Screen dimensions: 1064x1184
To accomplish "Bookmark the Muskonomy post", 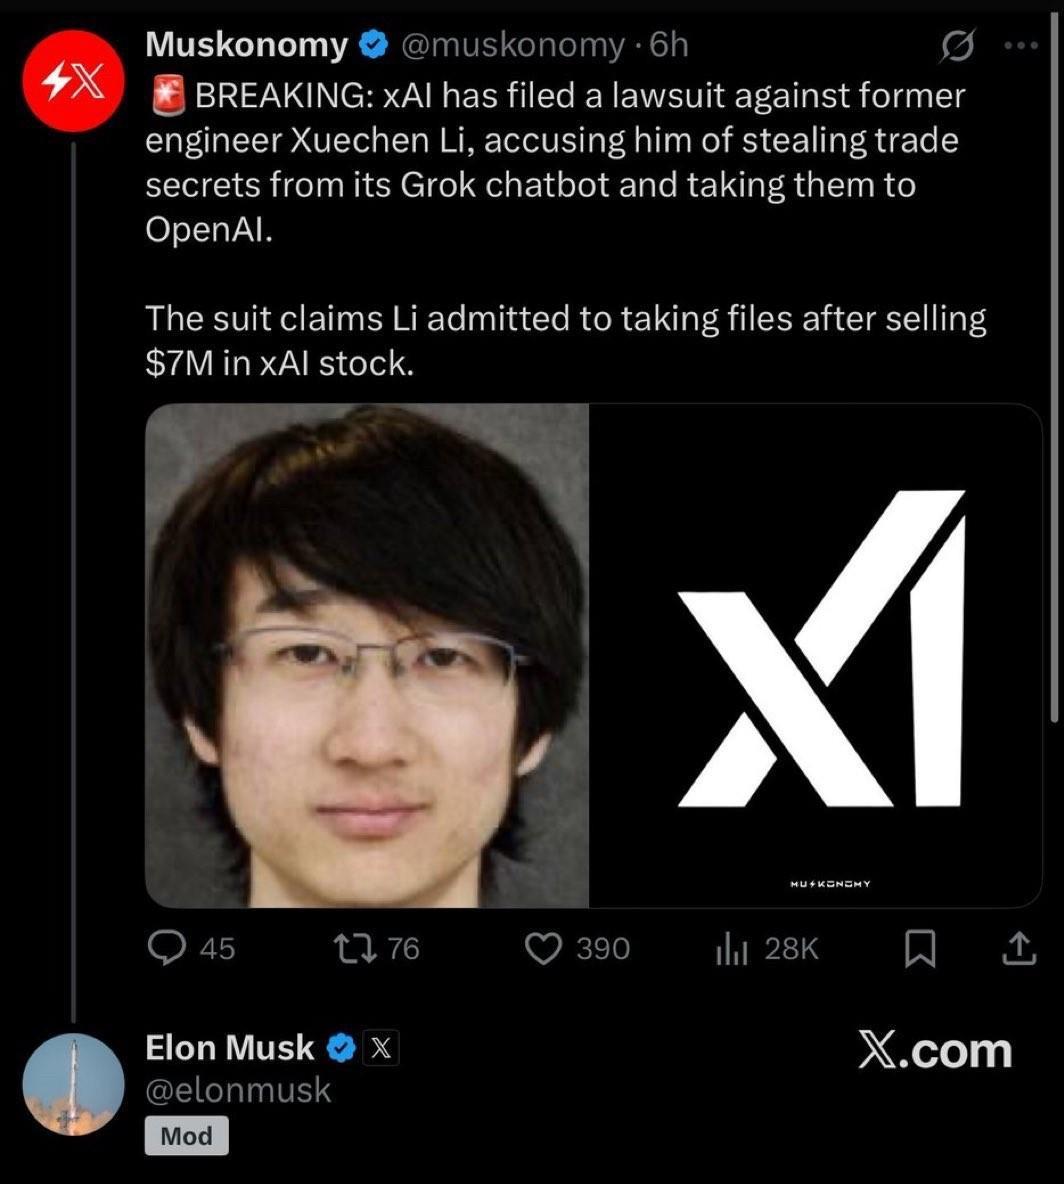I will [x=919, y=948].
